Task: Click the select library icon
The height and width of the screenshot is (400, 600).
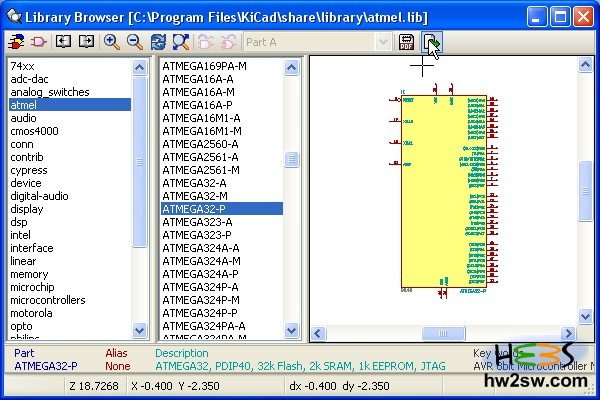Action: (16, 42)
